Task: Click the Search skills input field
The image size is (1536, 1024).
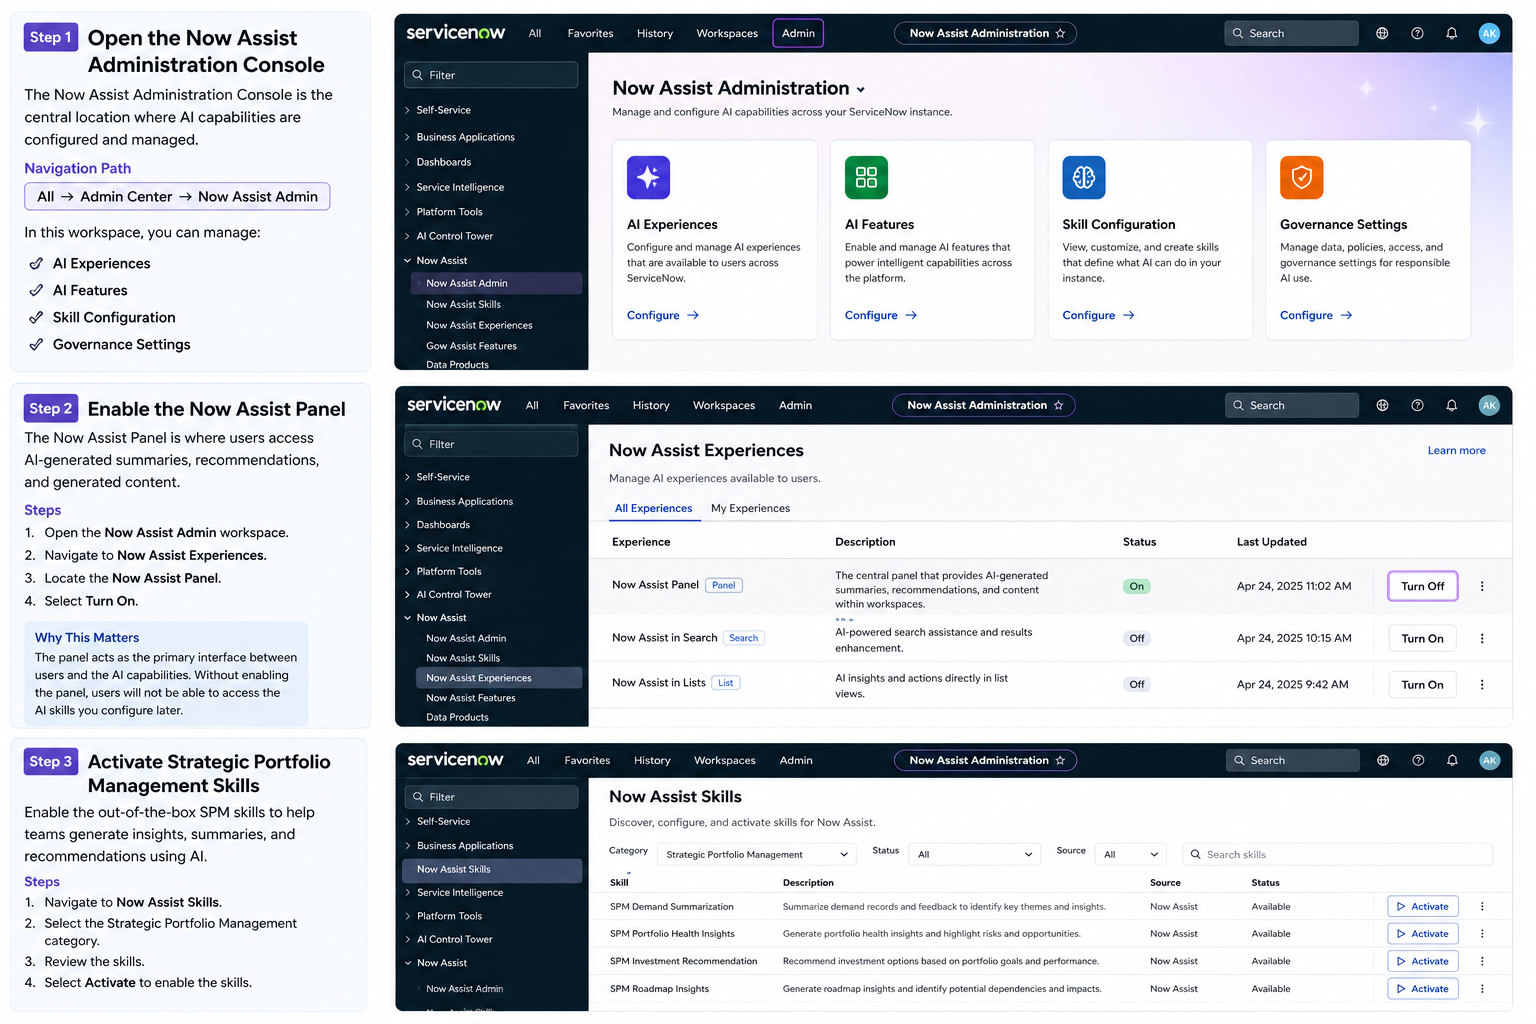Action: click(x=1337, y=855)
